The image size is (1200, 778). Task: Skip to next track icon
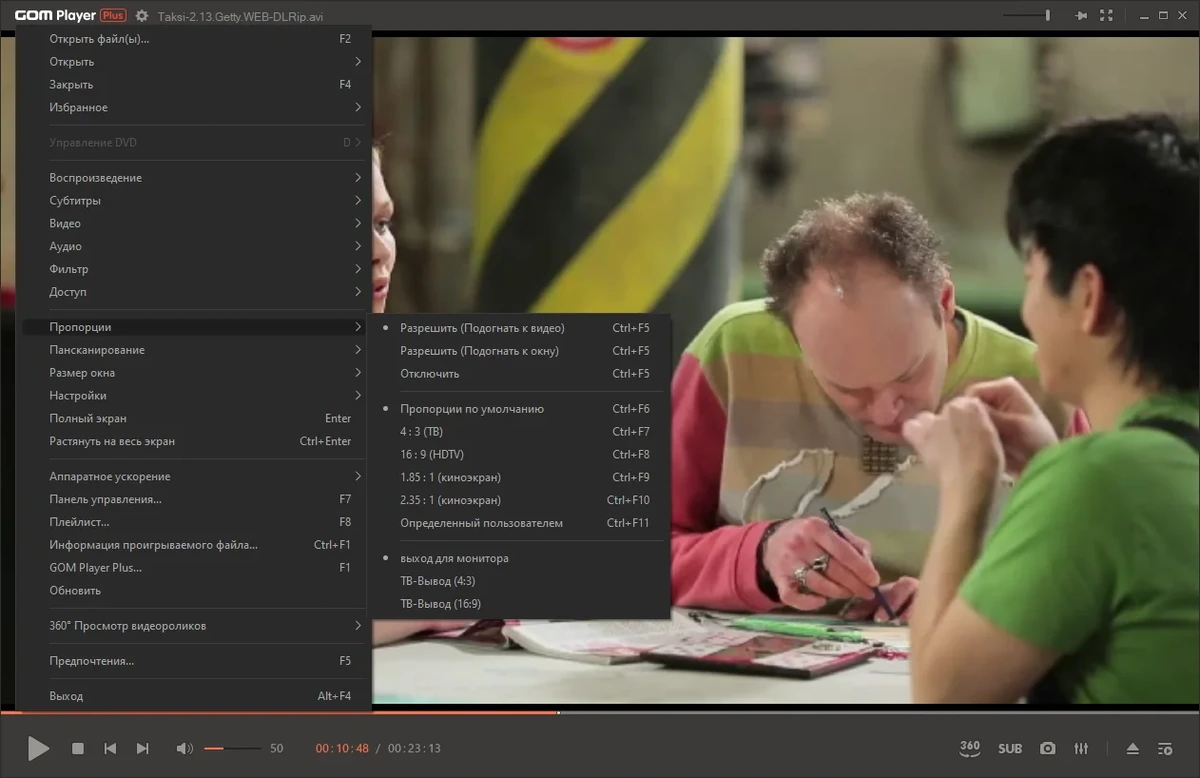[142, 748]
